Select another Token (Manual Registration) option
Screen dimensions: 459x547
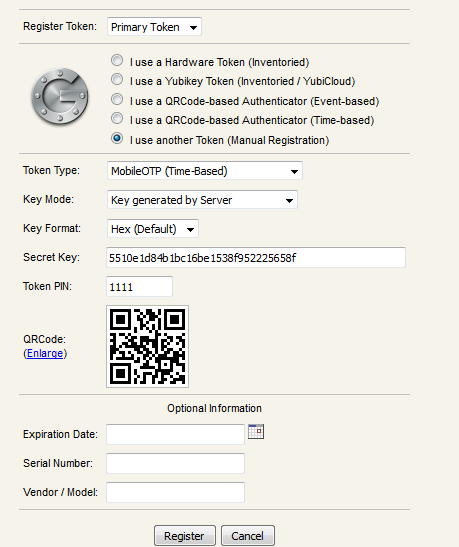pos(117,138)
